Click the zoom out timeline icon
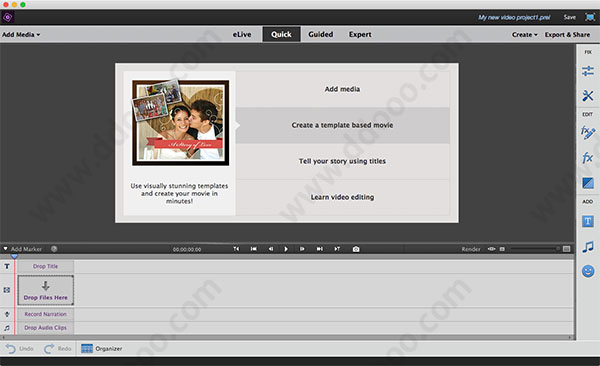The height and width of the screenshot is (366, 600). tap(502, 249)
